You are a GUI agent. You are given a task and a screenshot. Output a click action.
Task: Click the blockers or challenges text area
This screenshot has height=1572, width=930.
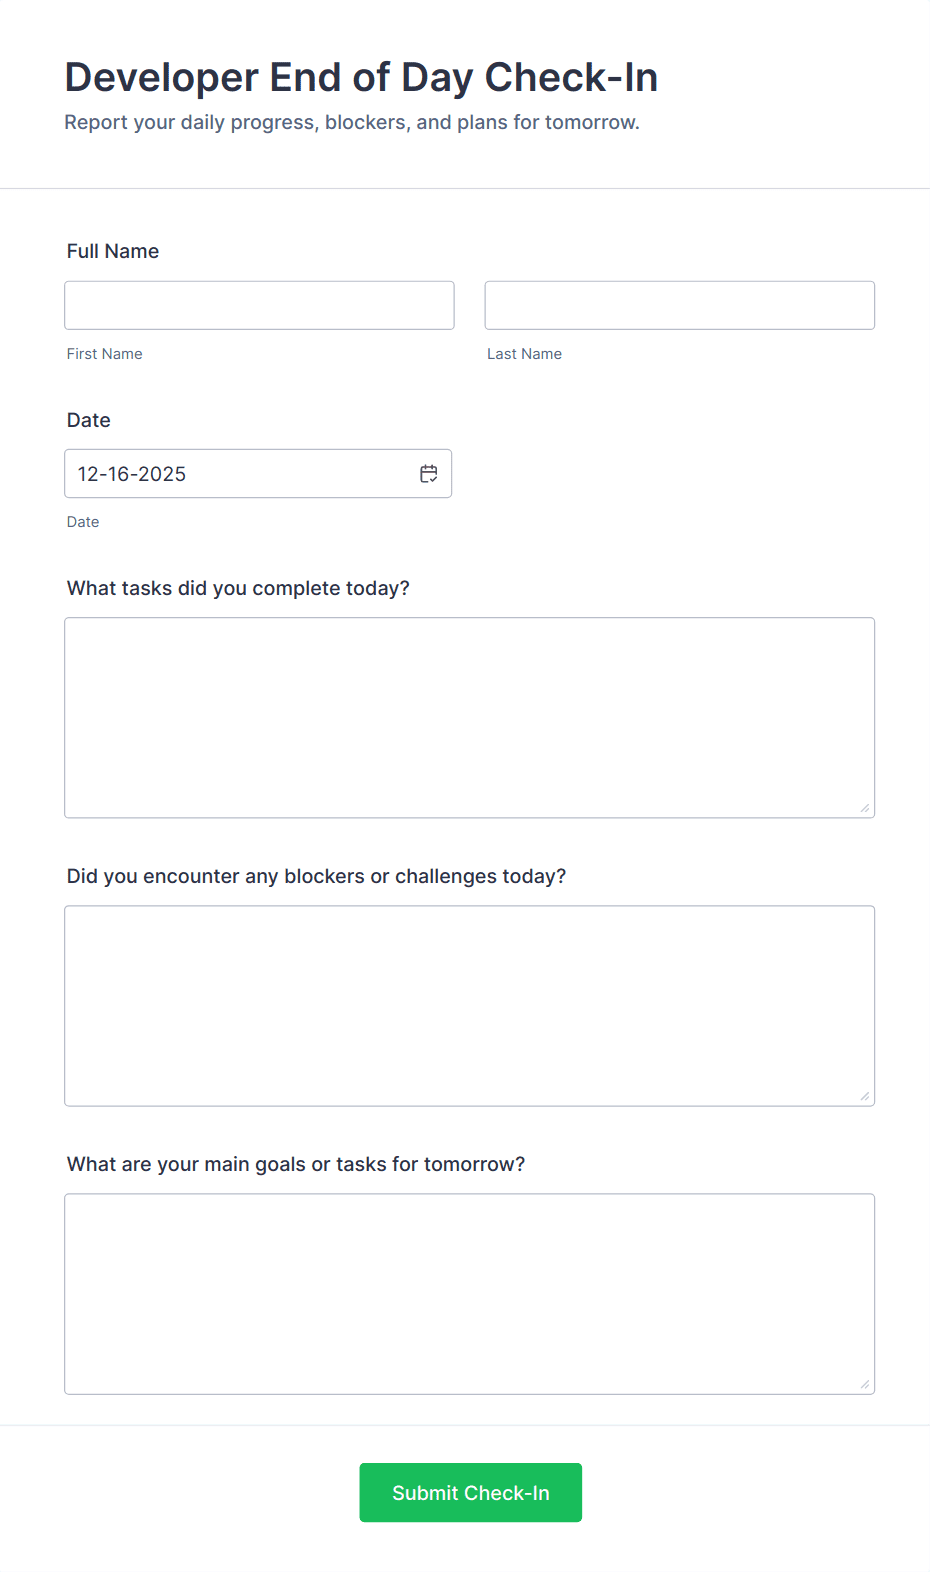[469, 1005]
